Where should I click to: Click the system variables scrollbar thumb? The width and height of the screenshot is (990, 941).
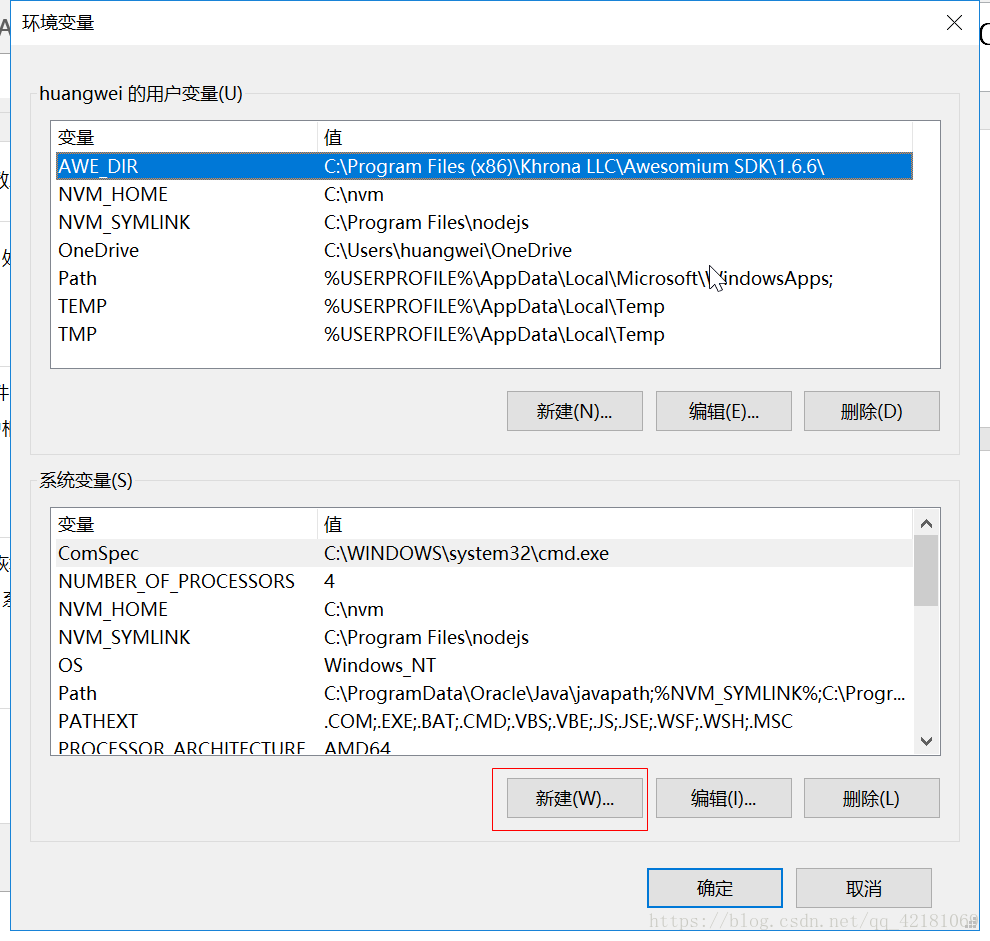[x=926, y=570]
